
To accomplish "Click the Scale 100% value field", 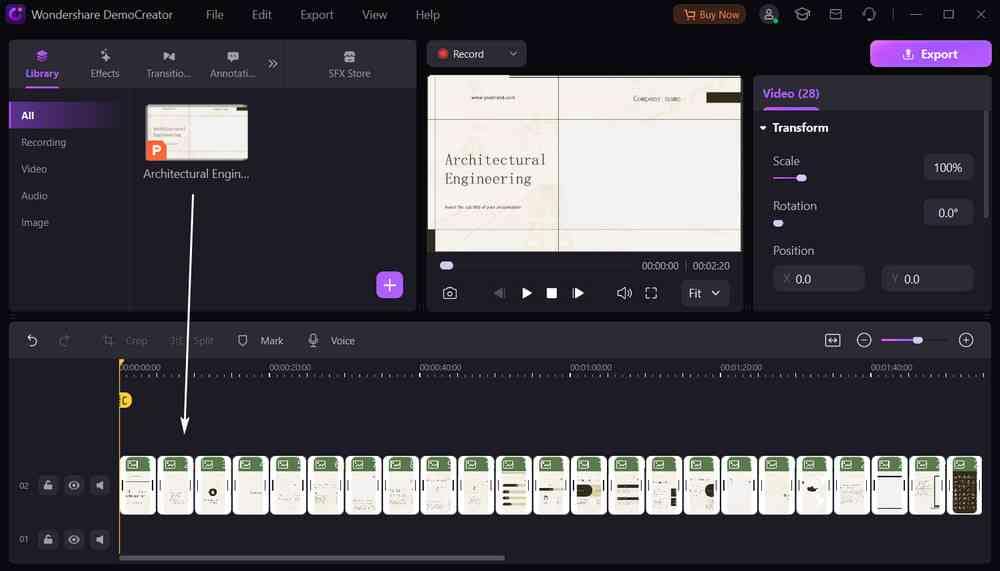I will [x=948, y=168].
